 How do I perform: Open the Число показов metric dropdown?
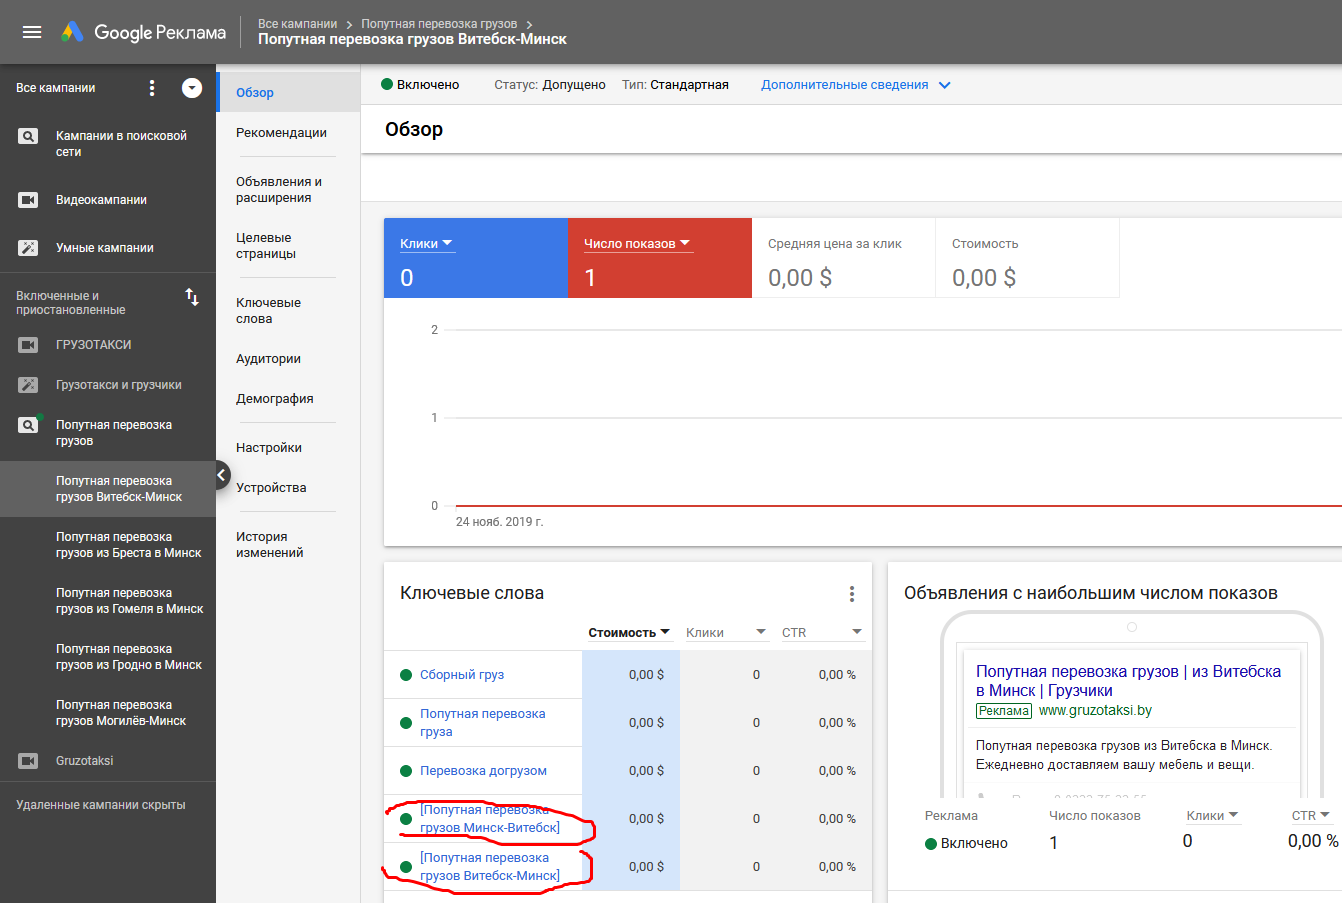637,243
